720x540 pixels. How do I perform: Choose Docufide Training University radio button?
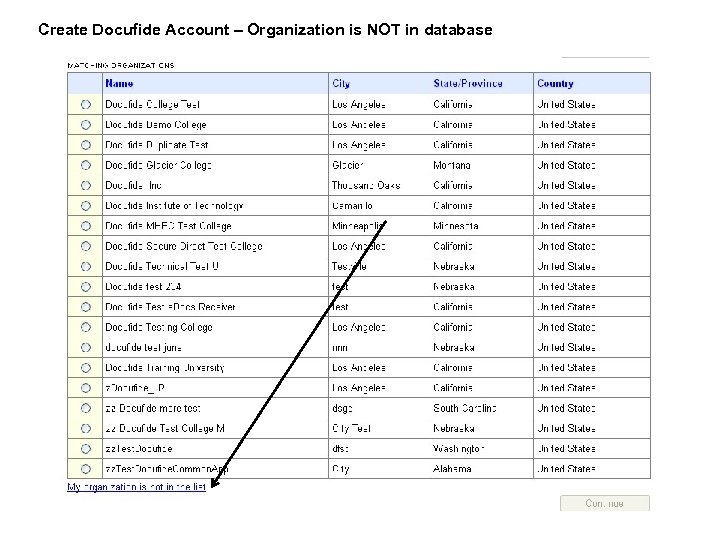[86, 368]
